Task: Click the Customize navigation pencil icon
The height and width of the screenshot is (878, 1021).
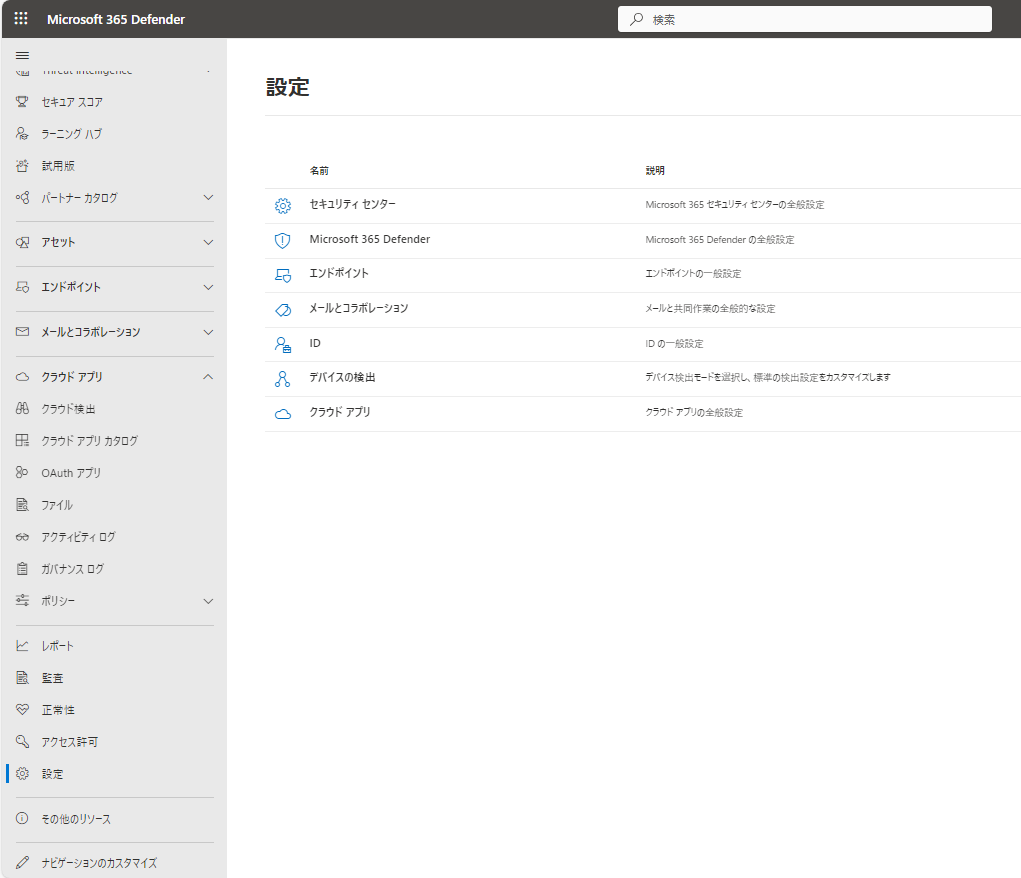Action: click(22, 862)
